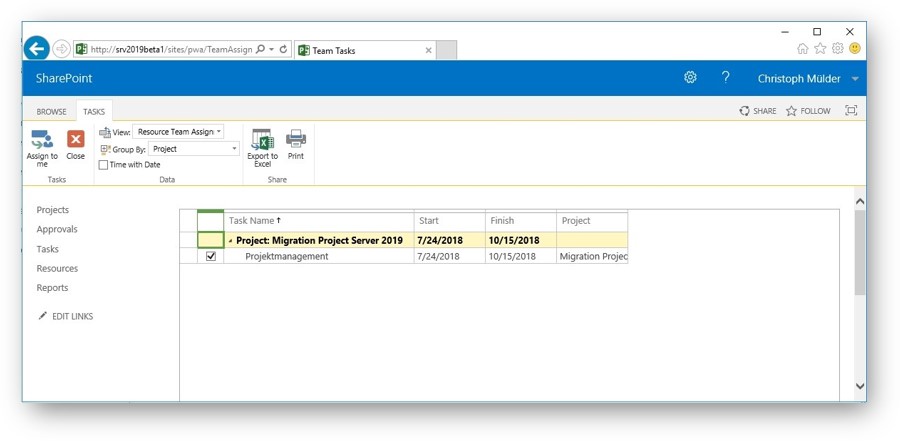Close the Team Tasks browser tab
This screenshot has height=441, width=900.
(428, 51)
